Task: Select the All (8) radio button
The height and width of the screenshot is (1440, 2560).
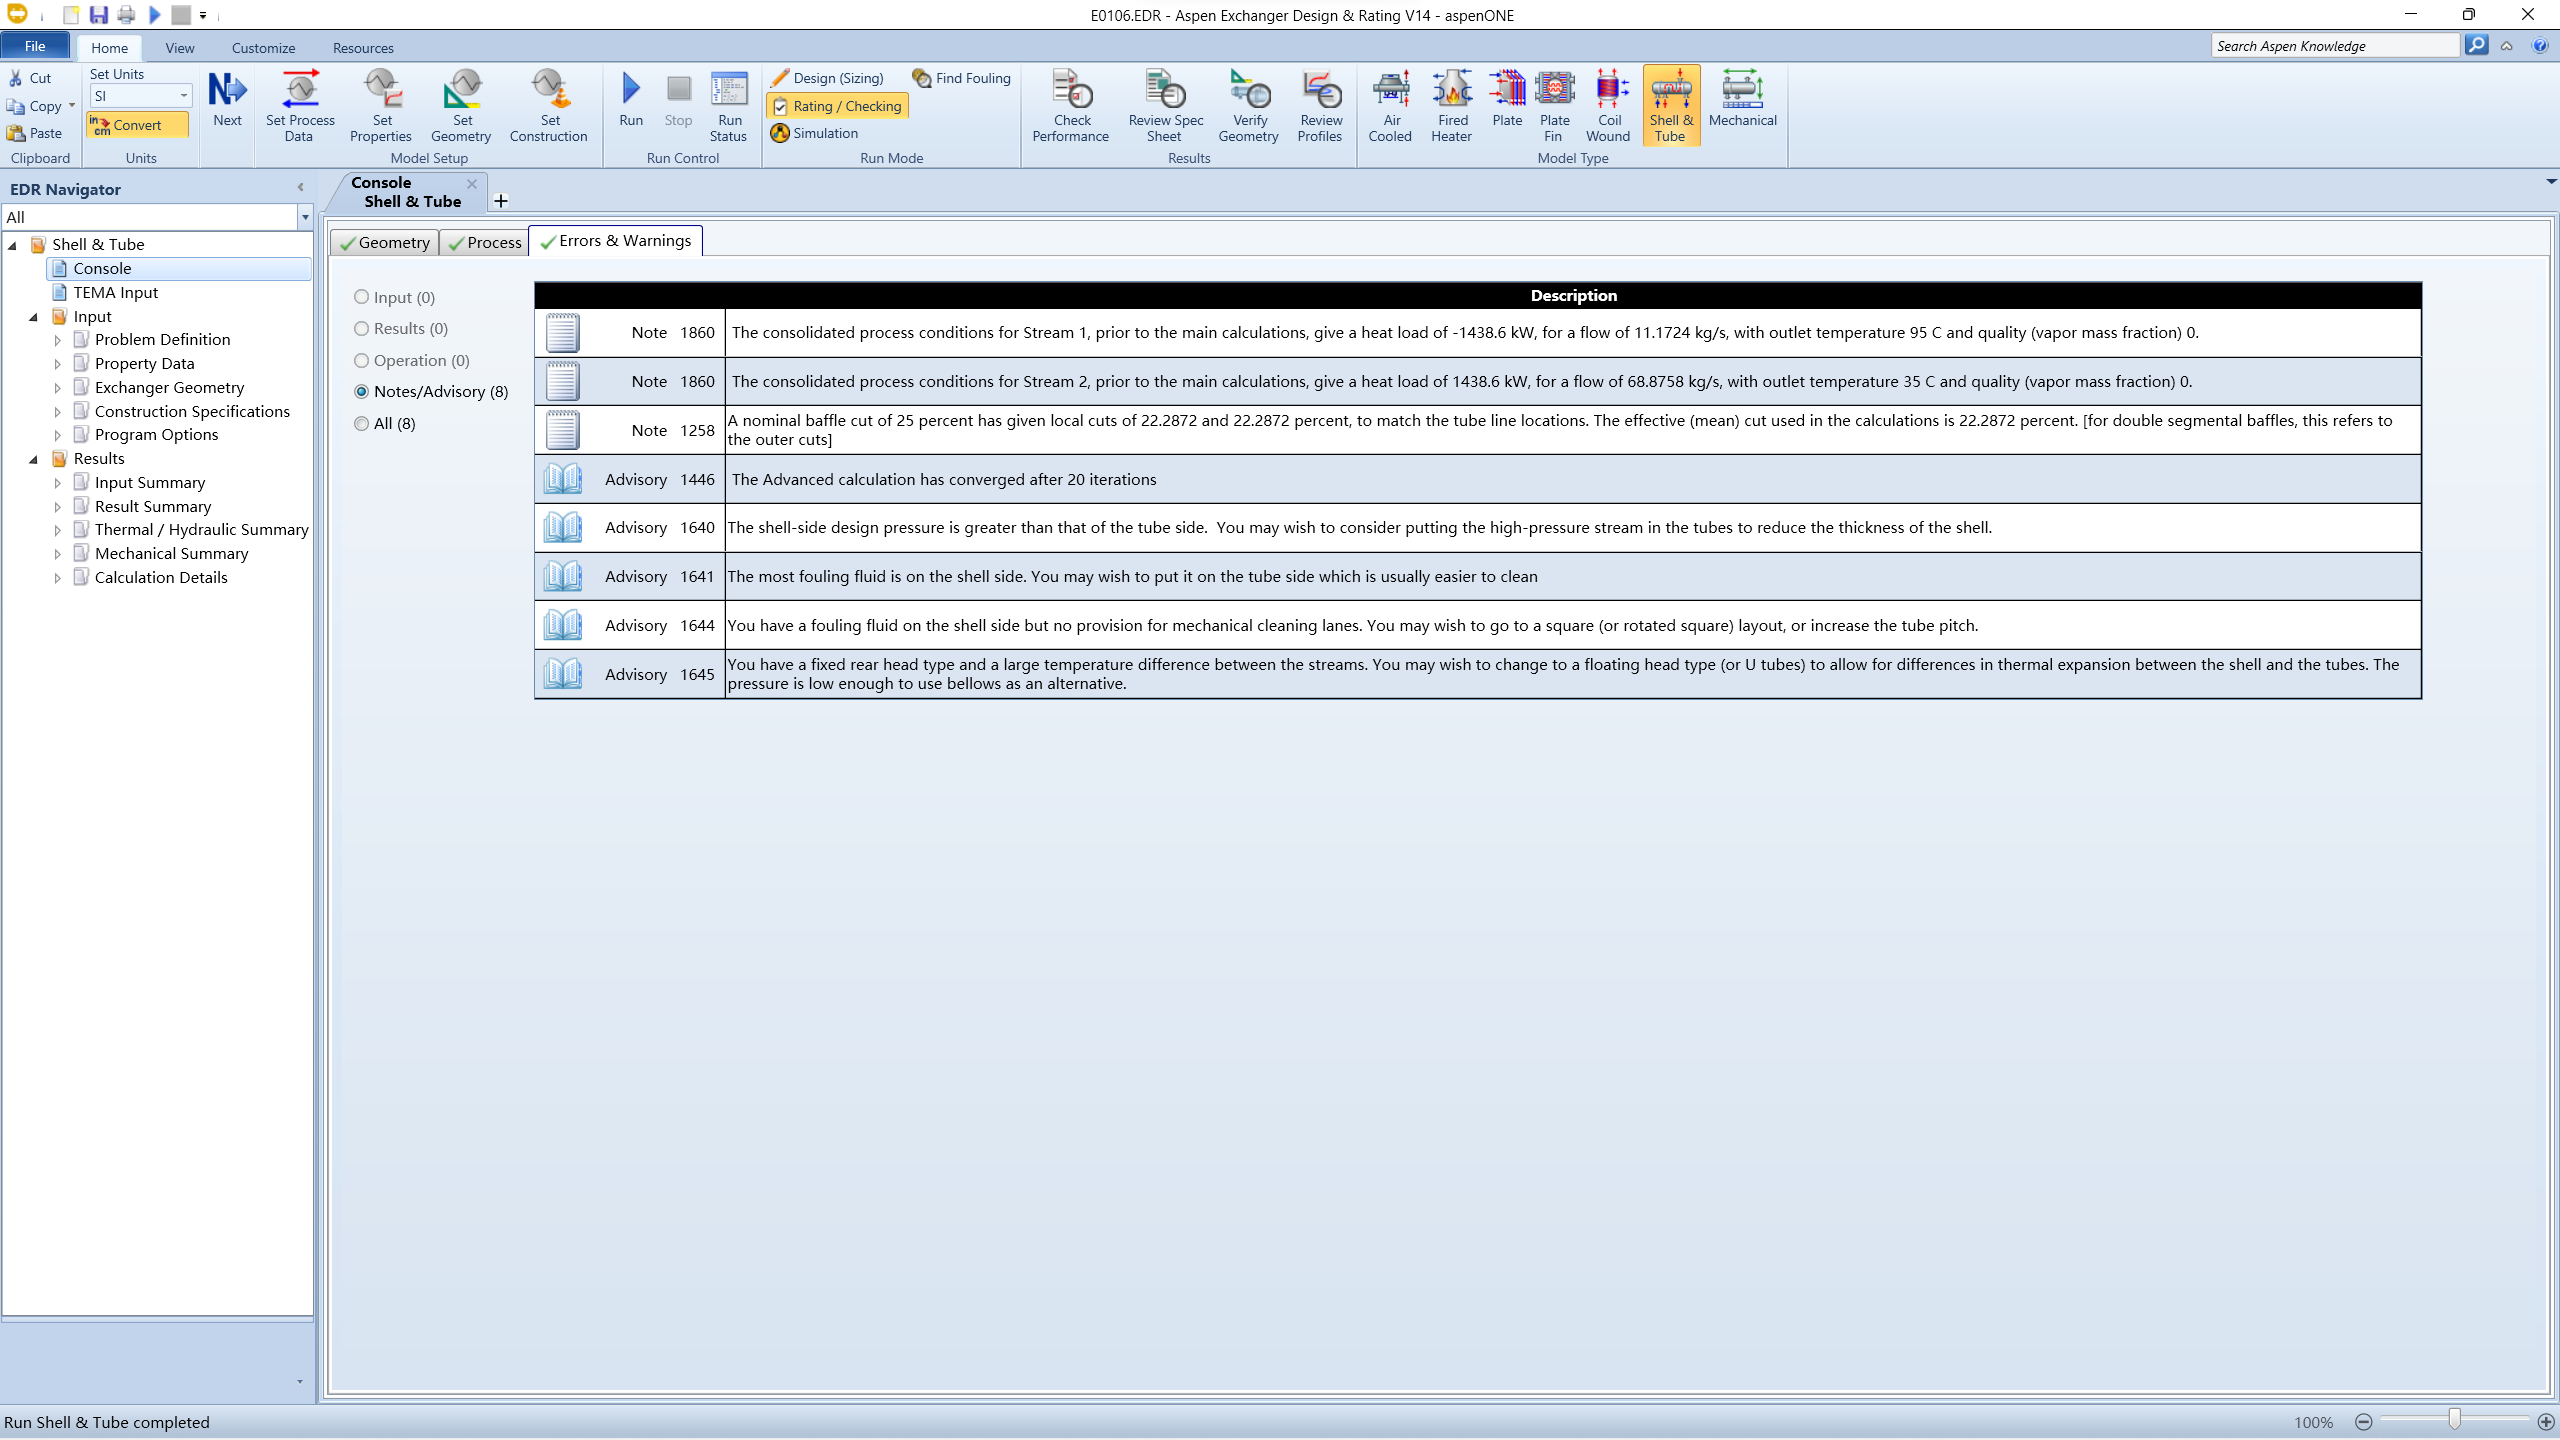Action: [362, 424]
